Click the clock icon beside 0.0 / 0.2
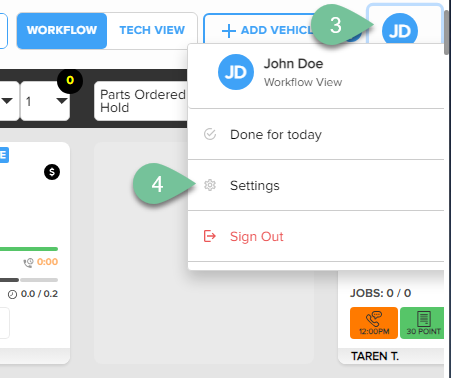451x378 pixels. tap(12, 294)
